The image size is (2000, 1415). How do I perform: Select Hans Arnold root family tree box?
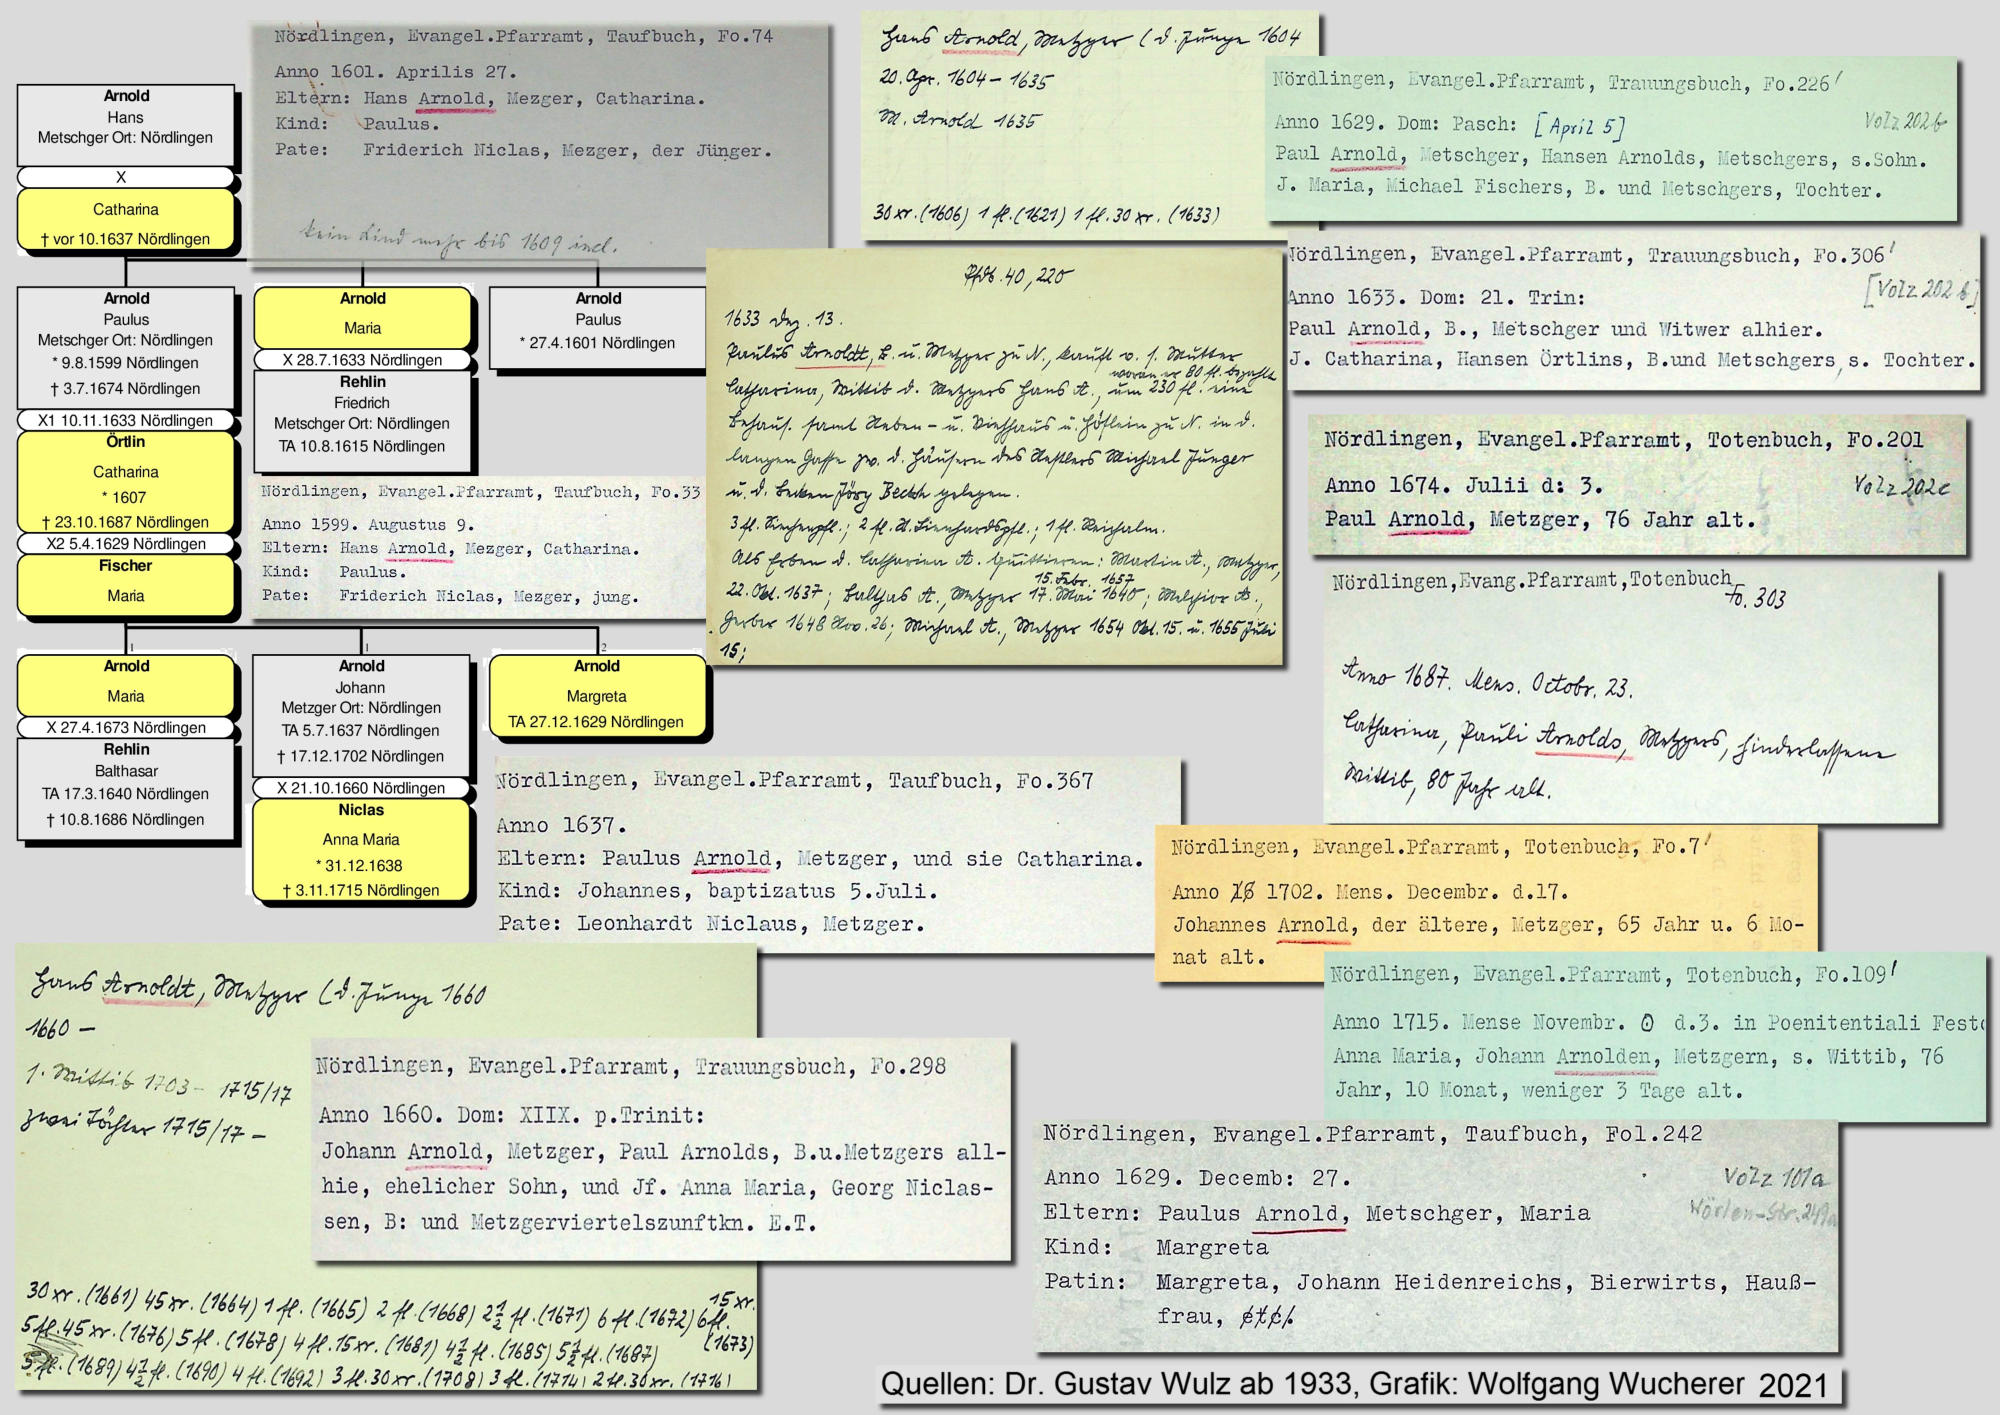[125, 124]
